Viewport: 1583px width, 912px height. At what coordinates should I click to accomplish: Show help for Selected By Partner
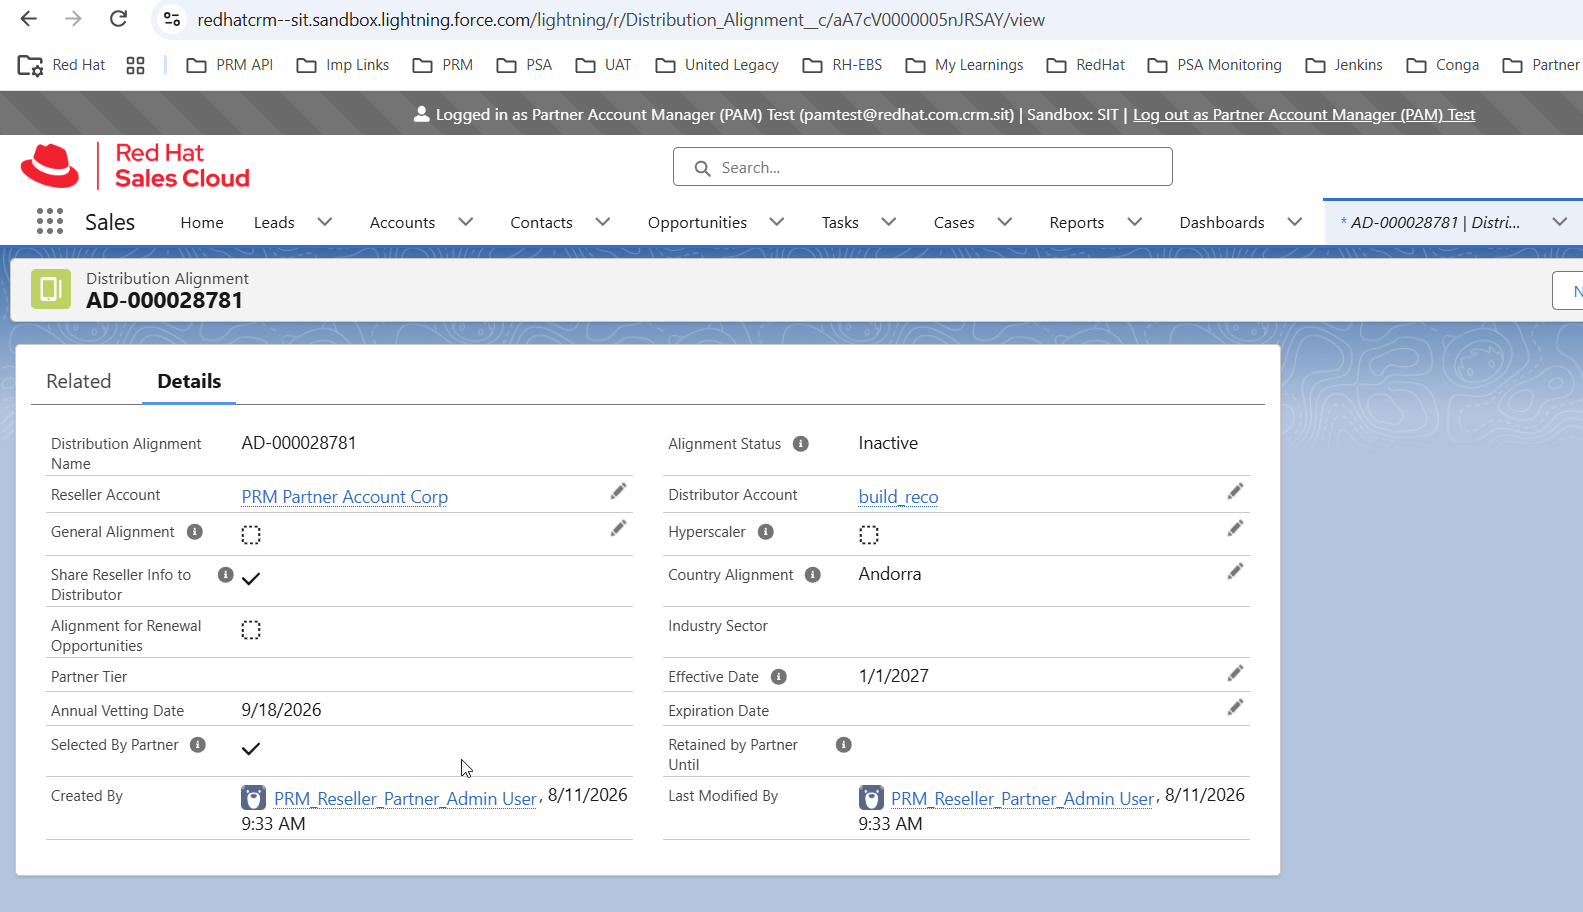tap(198, 745)
